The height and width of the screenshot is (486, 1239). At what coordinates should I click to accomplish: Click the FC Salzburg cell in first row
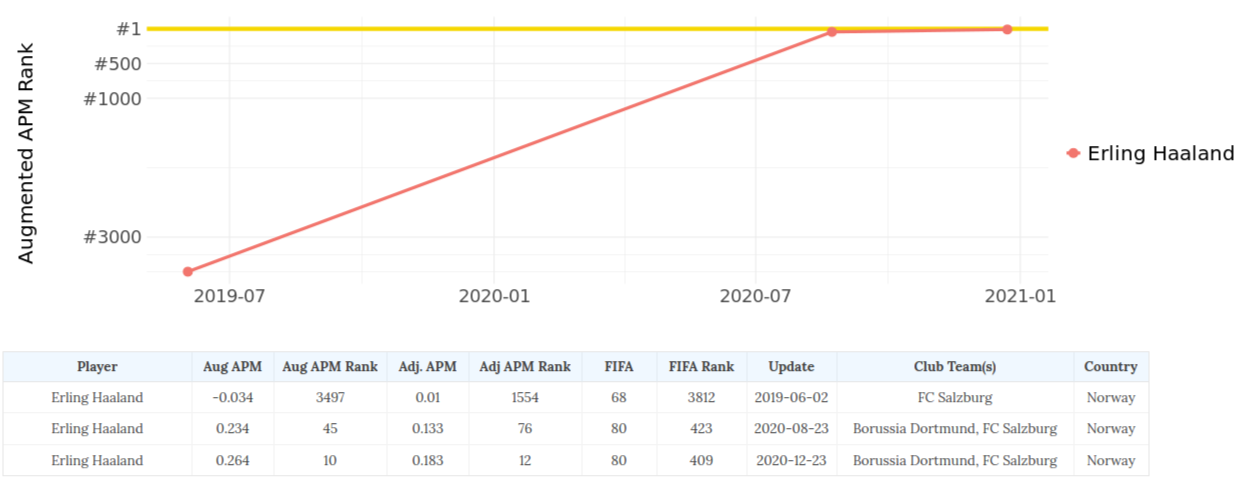pos(954,398)
